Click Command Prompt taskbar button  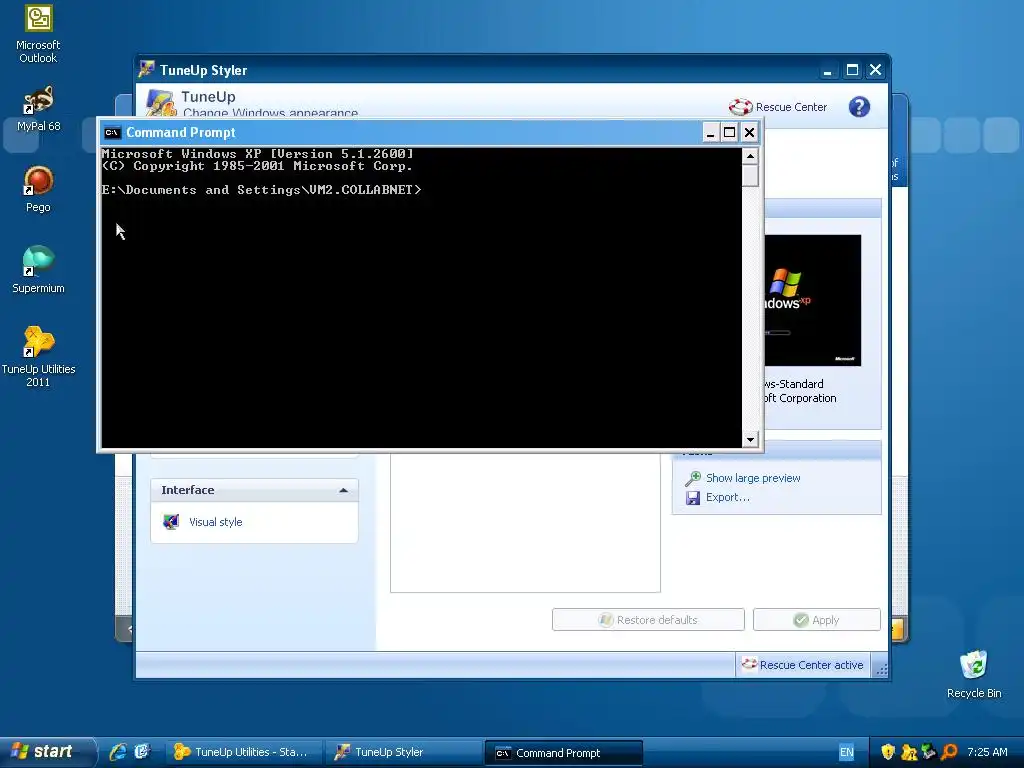click(564, 752)
